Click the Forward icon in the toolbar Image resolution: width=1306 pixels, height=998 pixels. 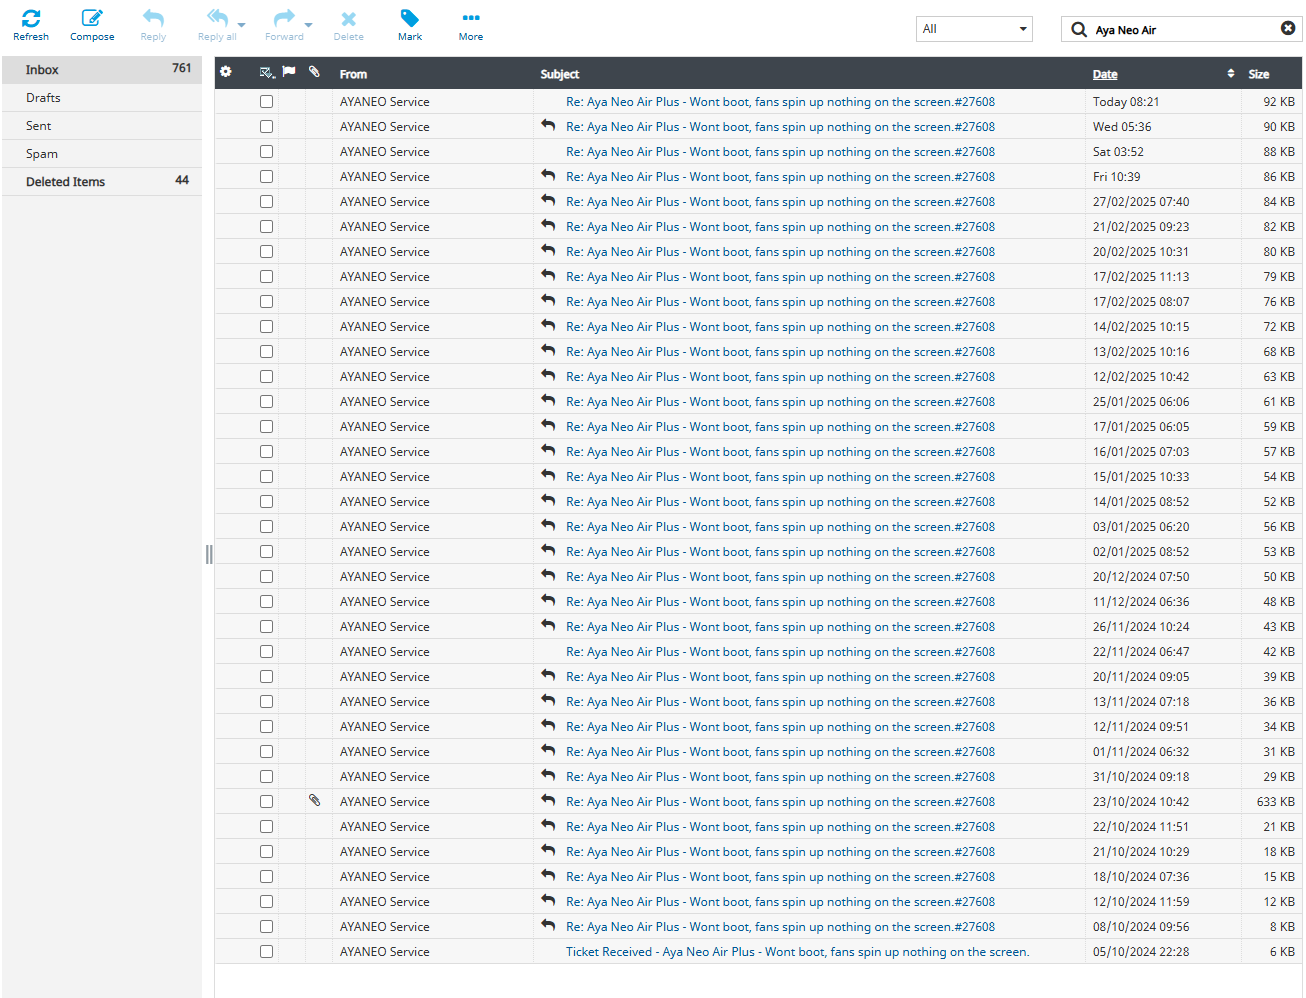[284, 18]
